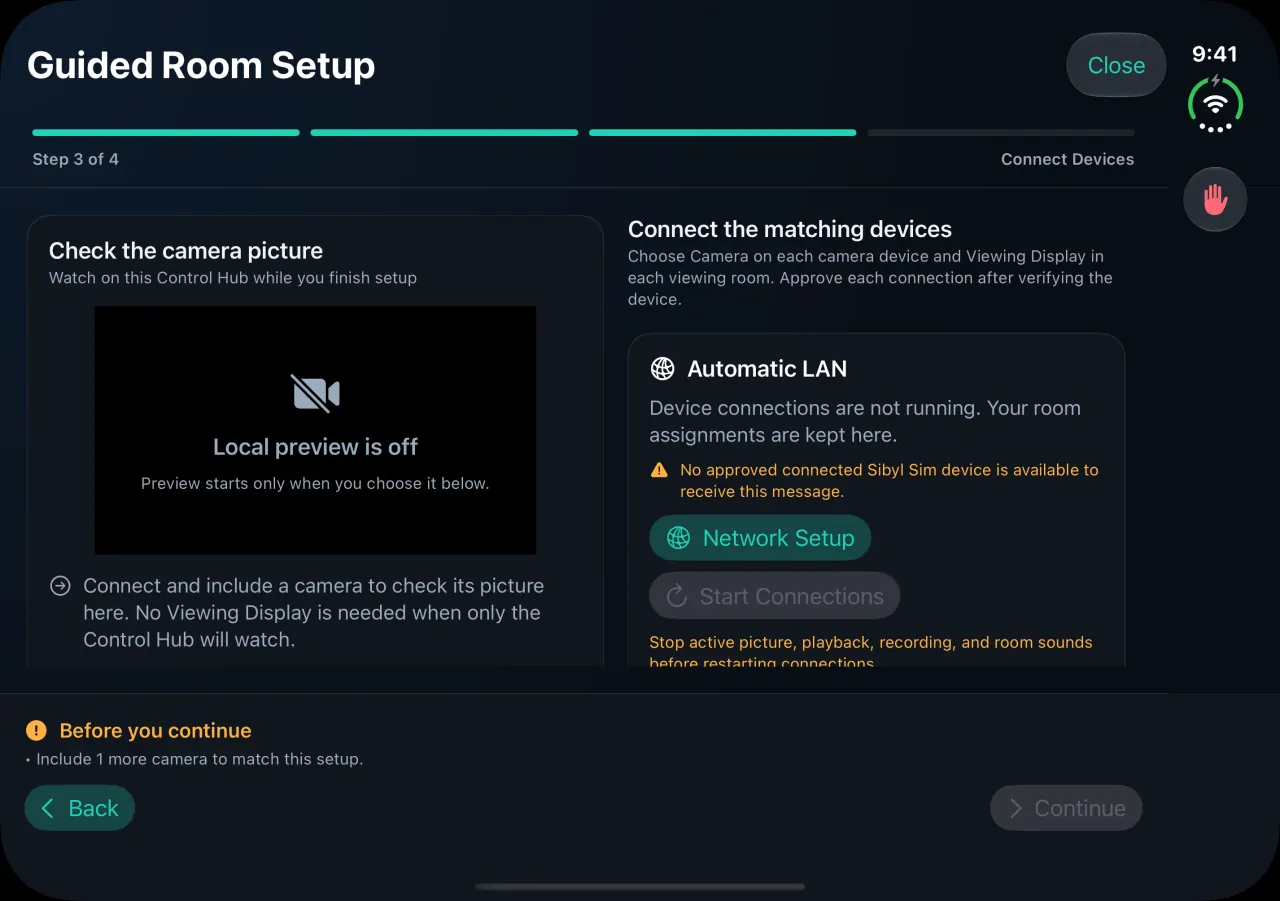Go Back to the previous step
The height and width of the screenshot is (901, 1280).
80,808
